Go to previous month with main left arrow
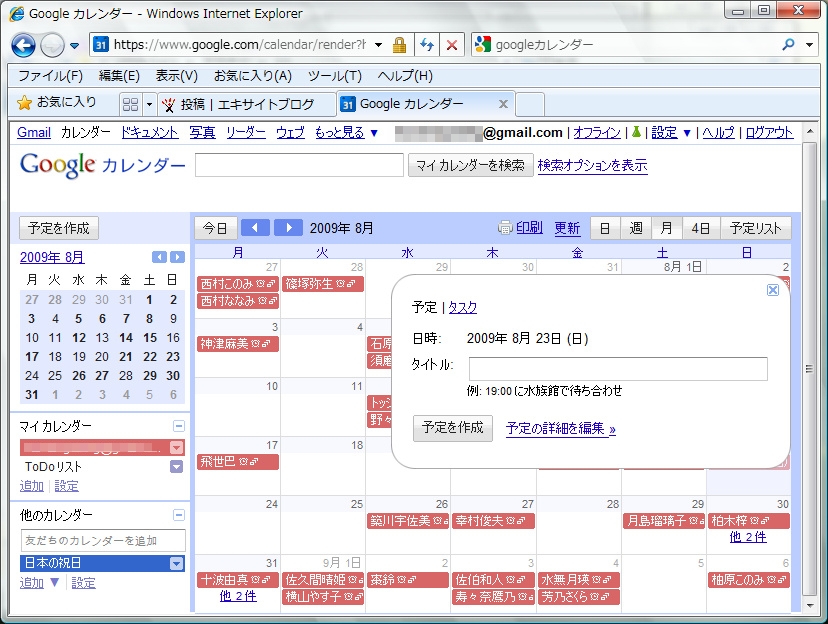The width and height of the screenshot is (828, 624). point(255,228)
